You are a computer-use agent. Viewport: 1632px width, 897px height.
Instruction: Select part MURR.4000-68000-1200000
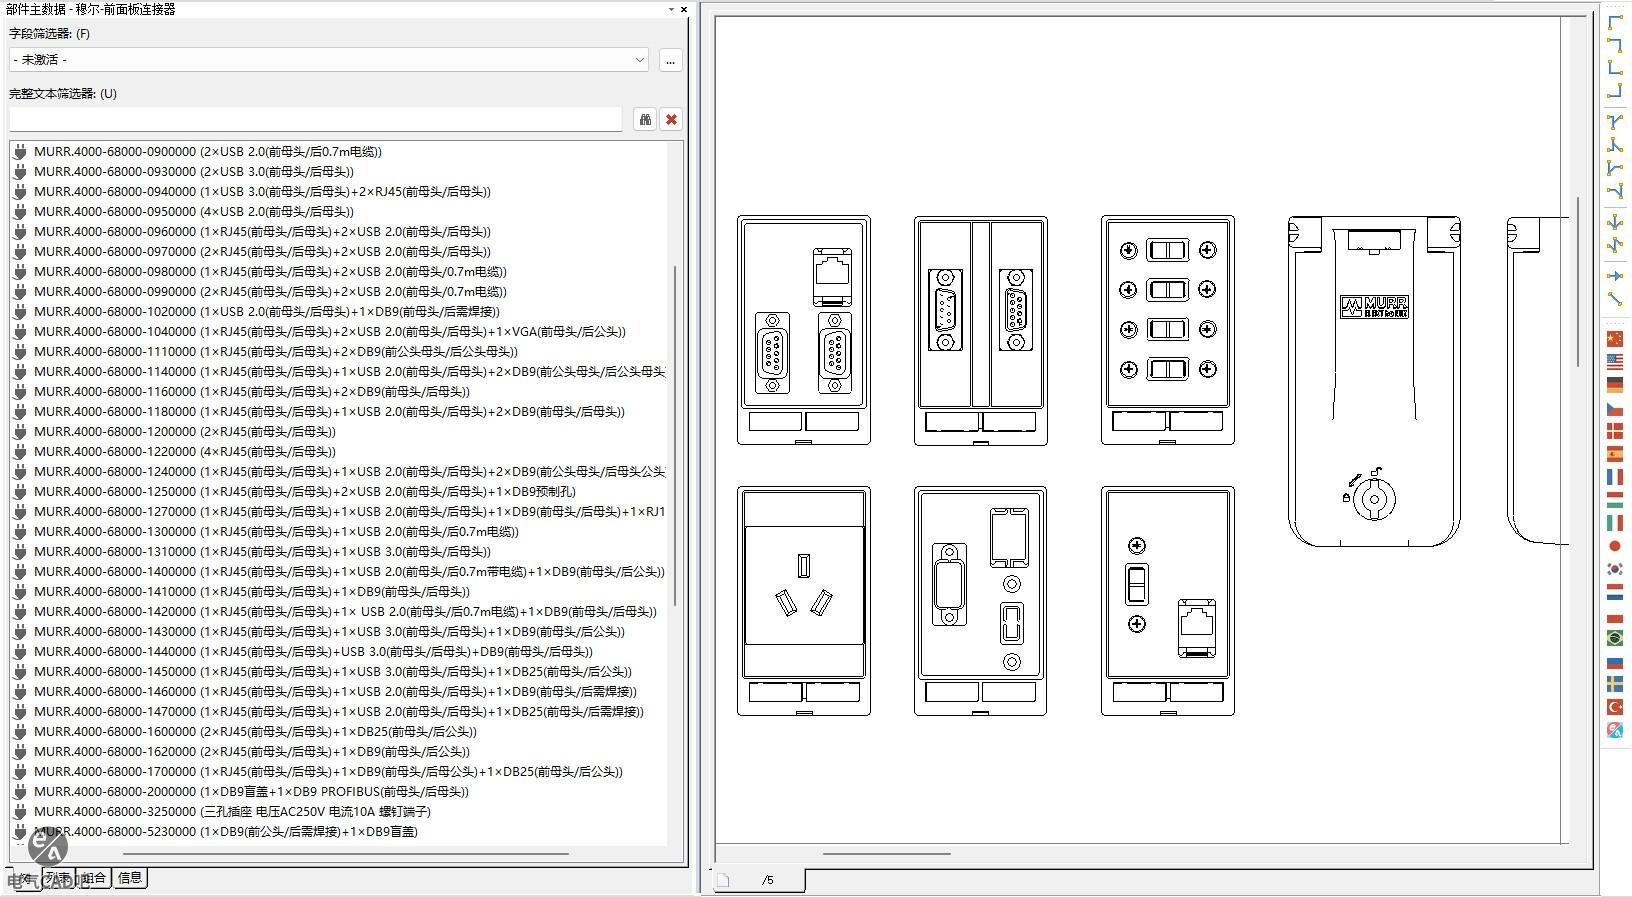[x=185, y=432]
